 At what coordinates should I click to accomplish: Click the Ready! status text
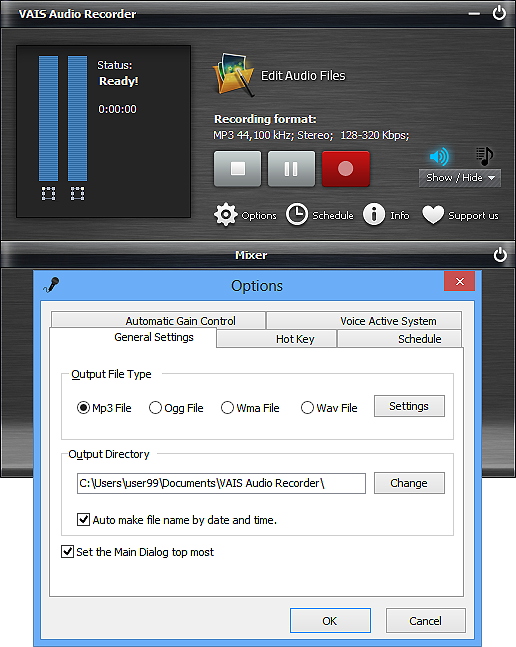pyautogui.click(x=118, y=81)
